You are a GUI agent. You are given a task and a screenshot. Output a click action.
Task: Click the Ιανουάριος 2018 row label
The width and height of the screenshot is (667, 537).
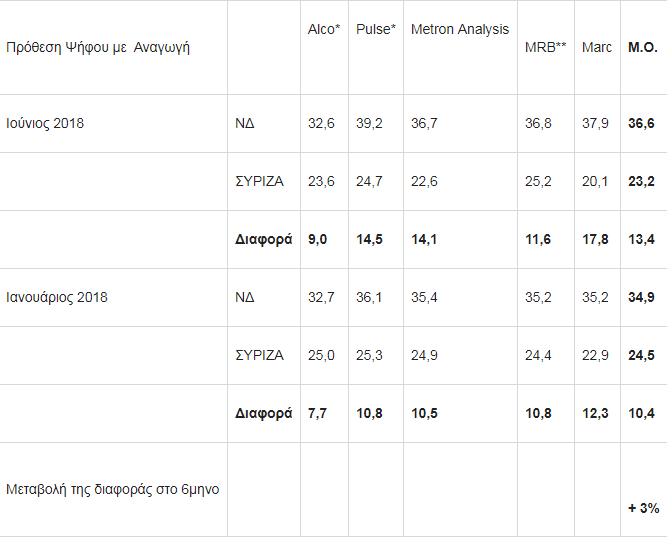click(57, 297)
